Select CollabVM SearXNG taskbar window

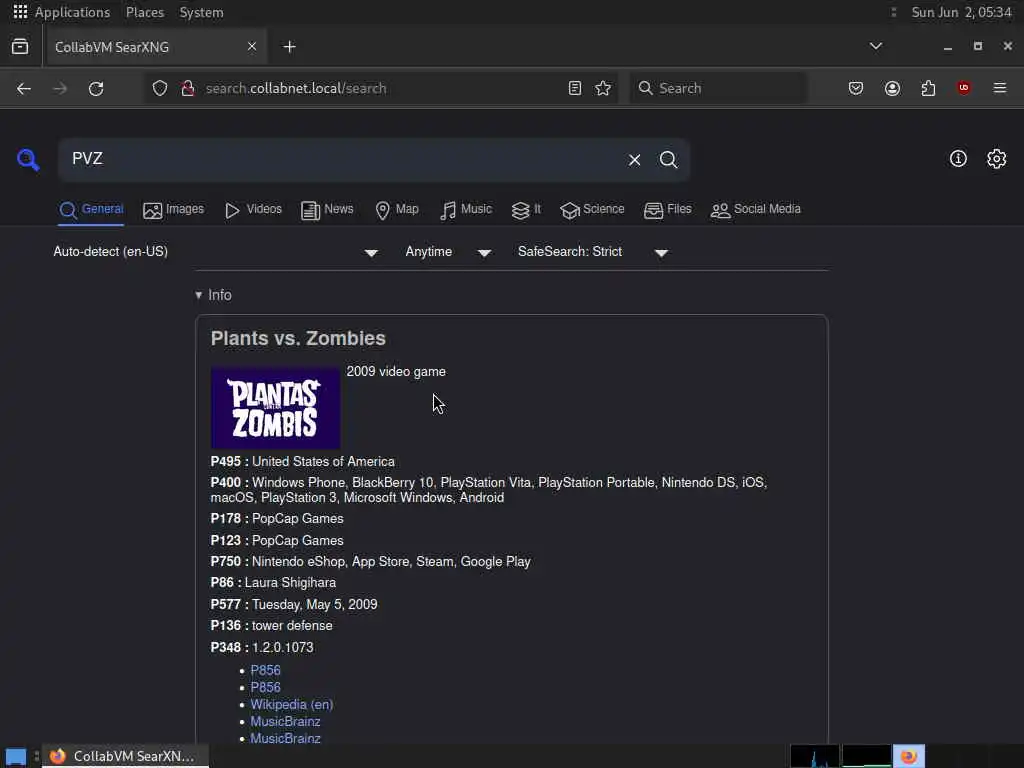coord(125,756)
